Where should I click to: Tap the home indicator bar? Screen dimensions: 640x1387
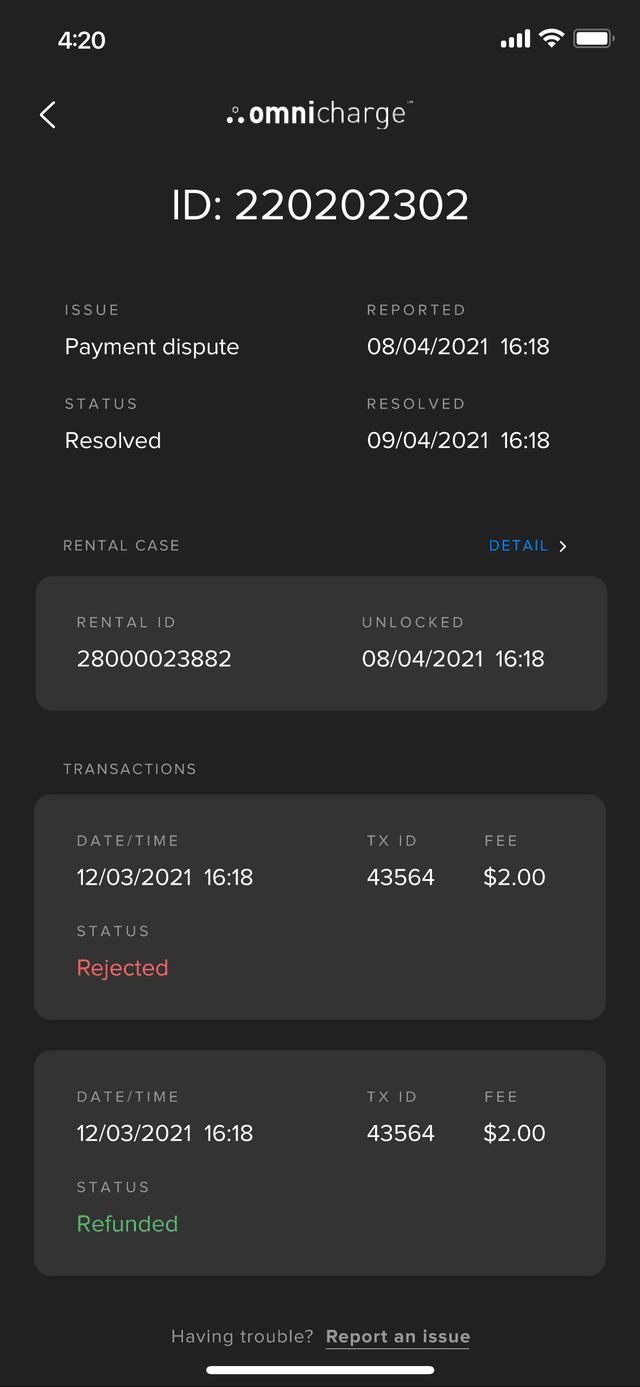tap(320, 1370)
